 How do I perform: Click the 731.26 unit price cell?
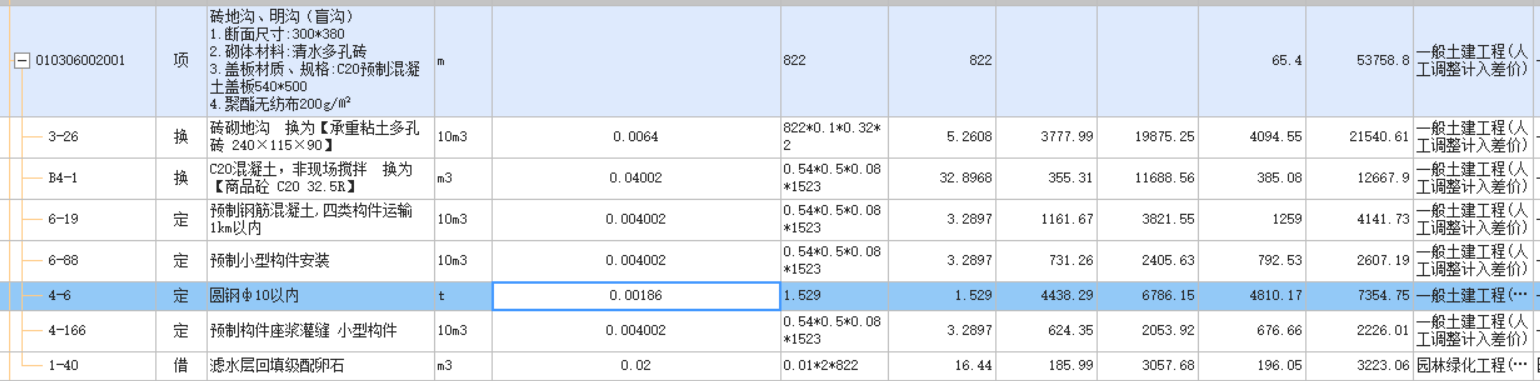(x=1046, y=261)
